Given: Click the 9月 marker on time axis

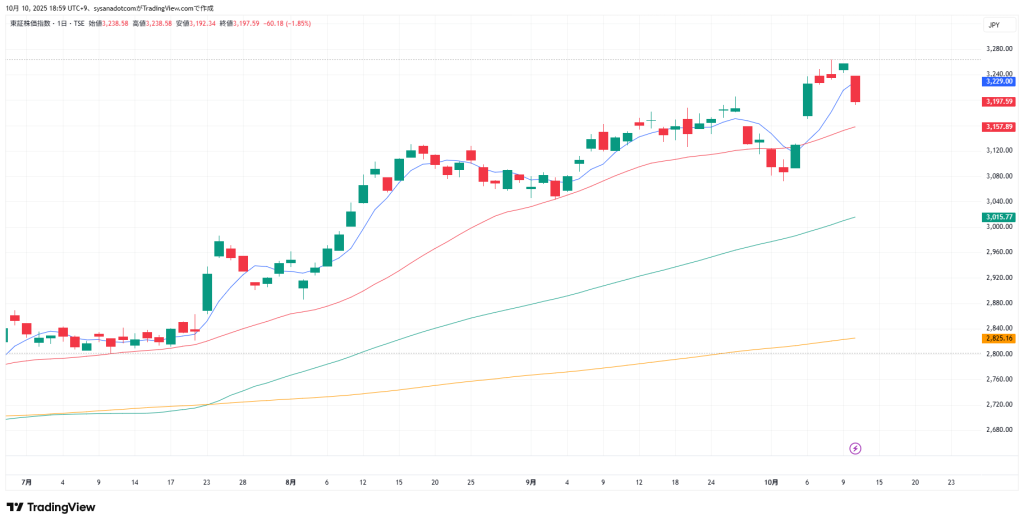Looking at the screenshot, I should click(531, 482).
